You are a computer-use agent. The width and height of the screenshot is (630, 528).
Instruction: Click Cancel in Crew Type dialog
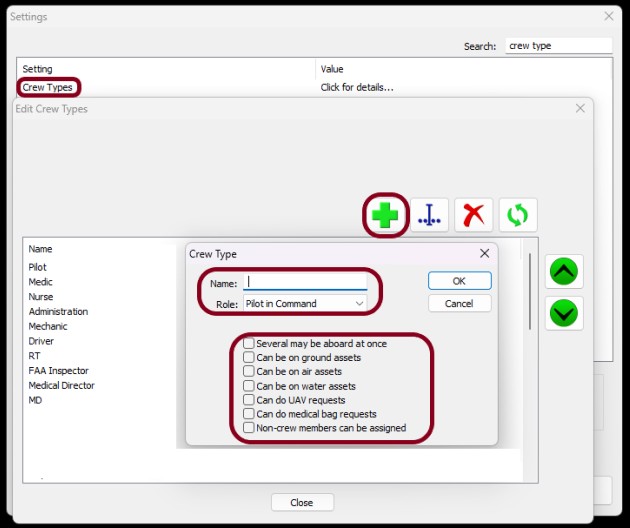tap(459, 303)
